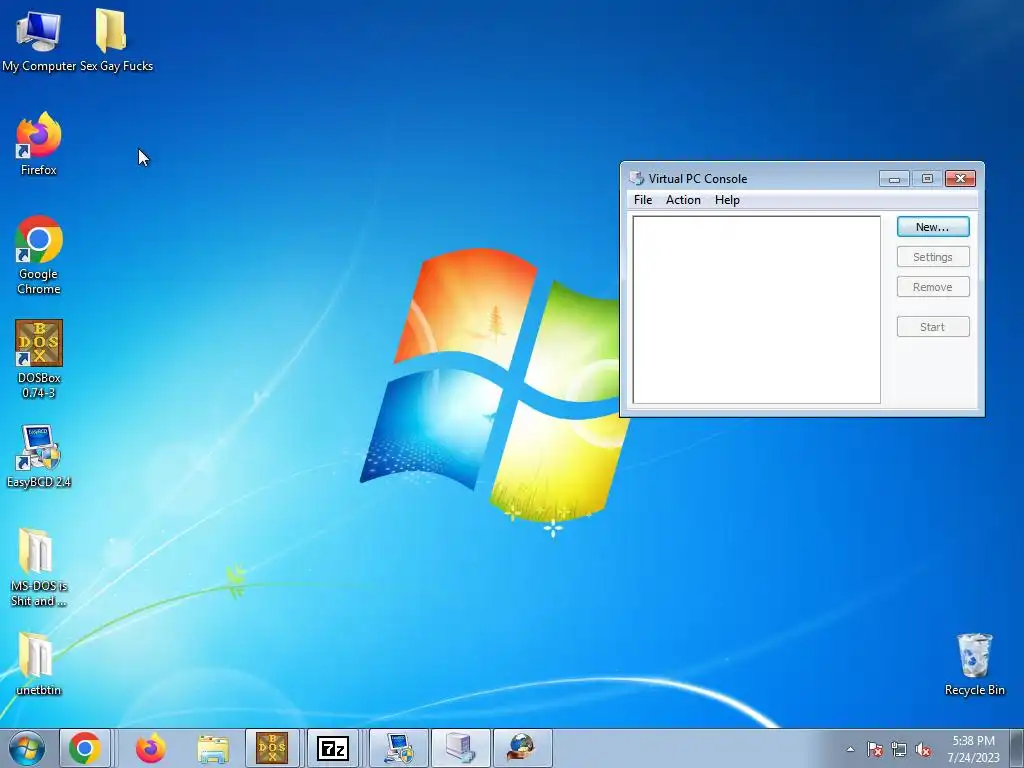Show hidden tray icons arrow
1024x768 pixels.
pos(850,749)
